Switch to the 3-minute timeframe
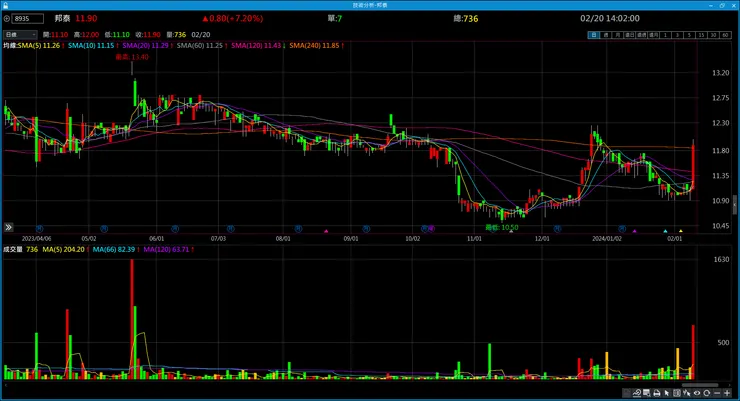This screenshot has height=401, width=740. pyautogui.click(x=677, y=35)
